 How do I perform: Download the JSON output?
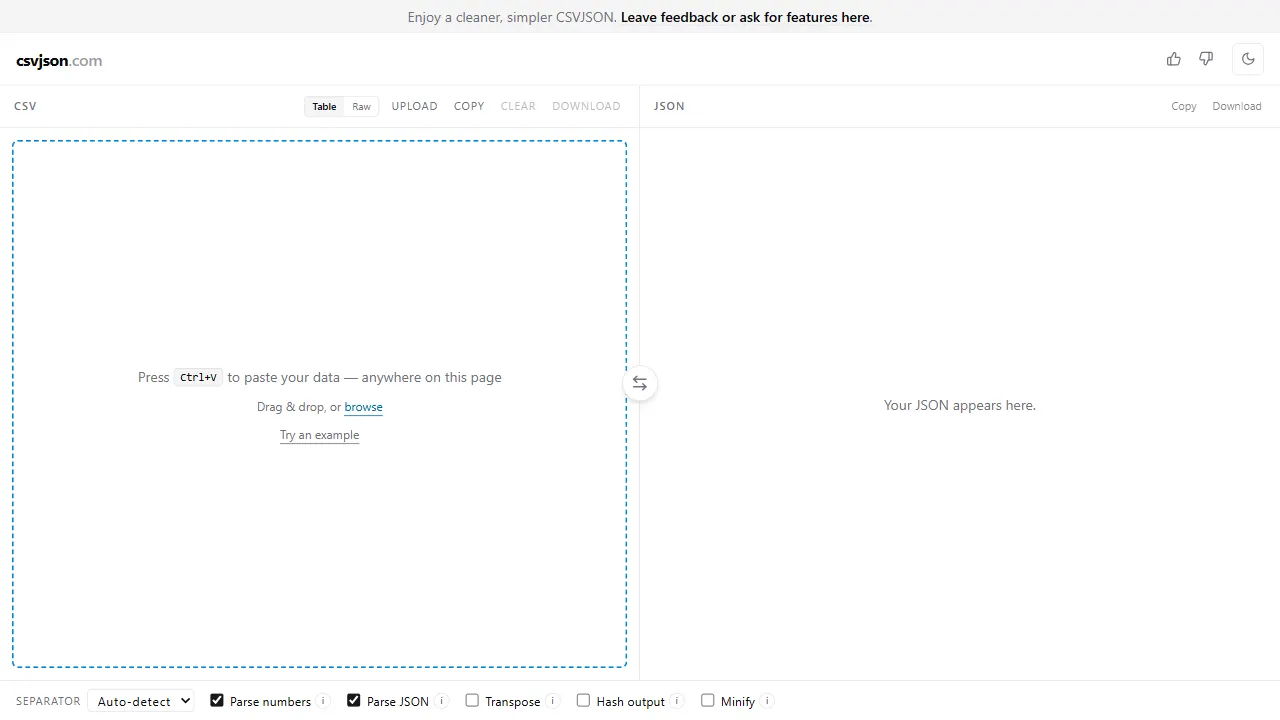pos(1237,106)
